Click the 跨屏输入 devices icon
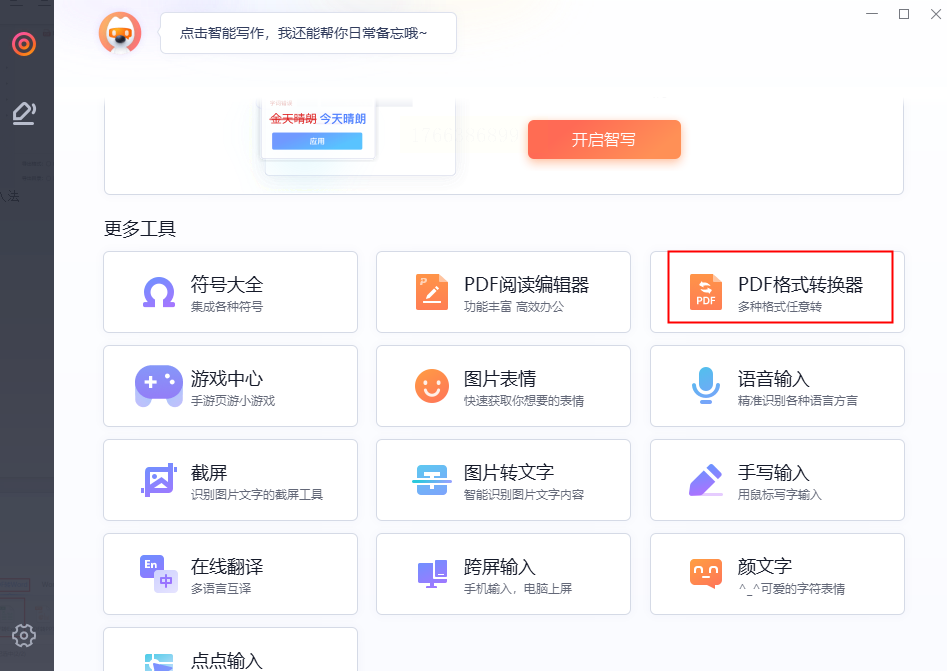947x671 pixels. 432,574
